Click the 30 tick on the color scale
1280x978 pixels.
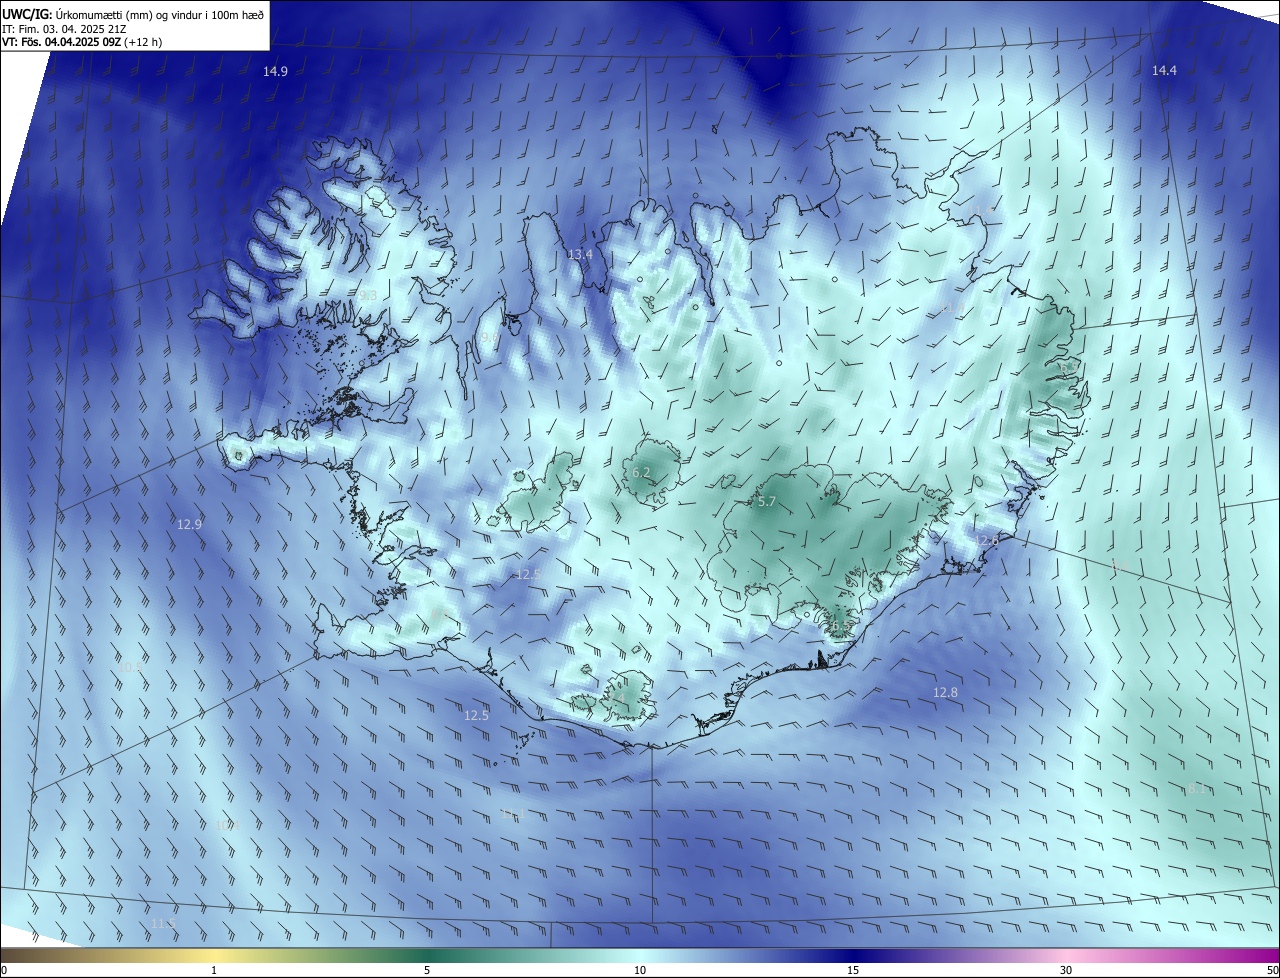coord(1066,970)
